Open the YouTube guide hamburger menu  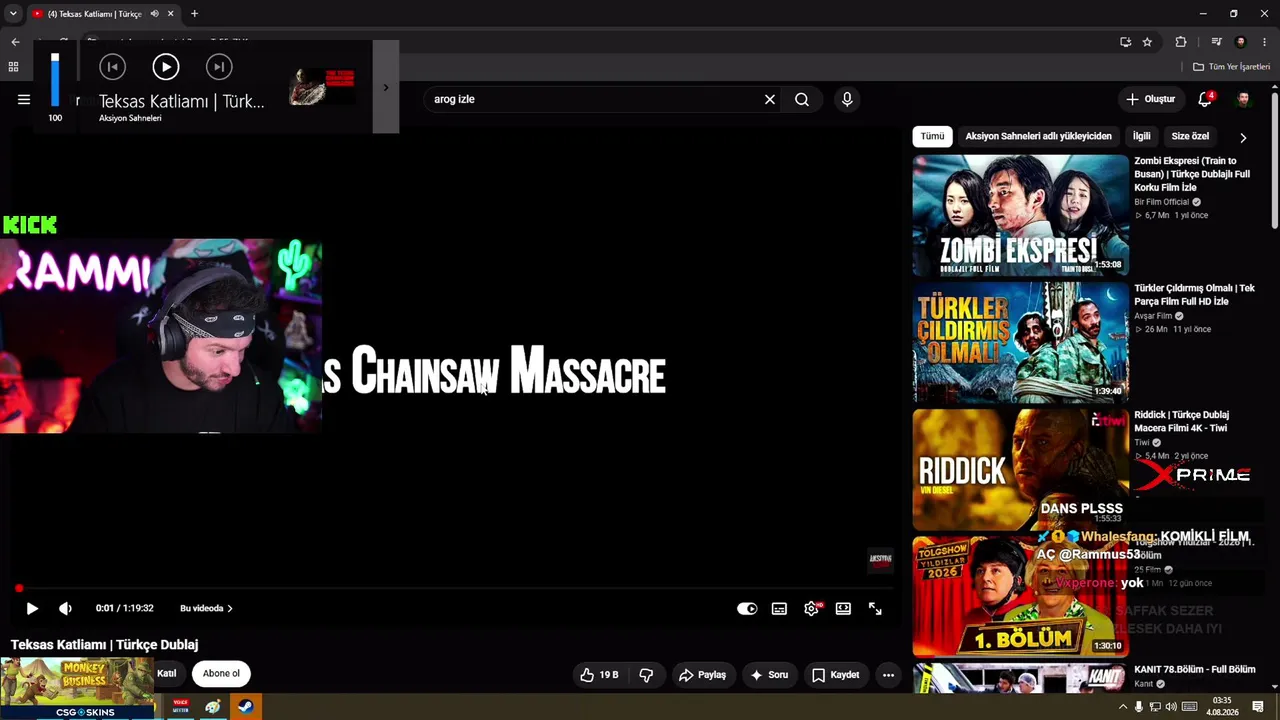point(24,99)
